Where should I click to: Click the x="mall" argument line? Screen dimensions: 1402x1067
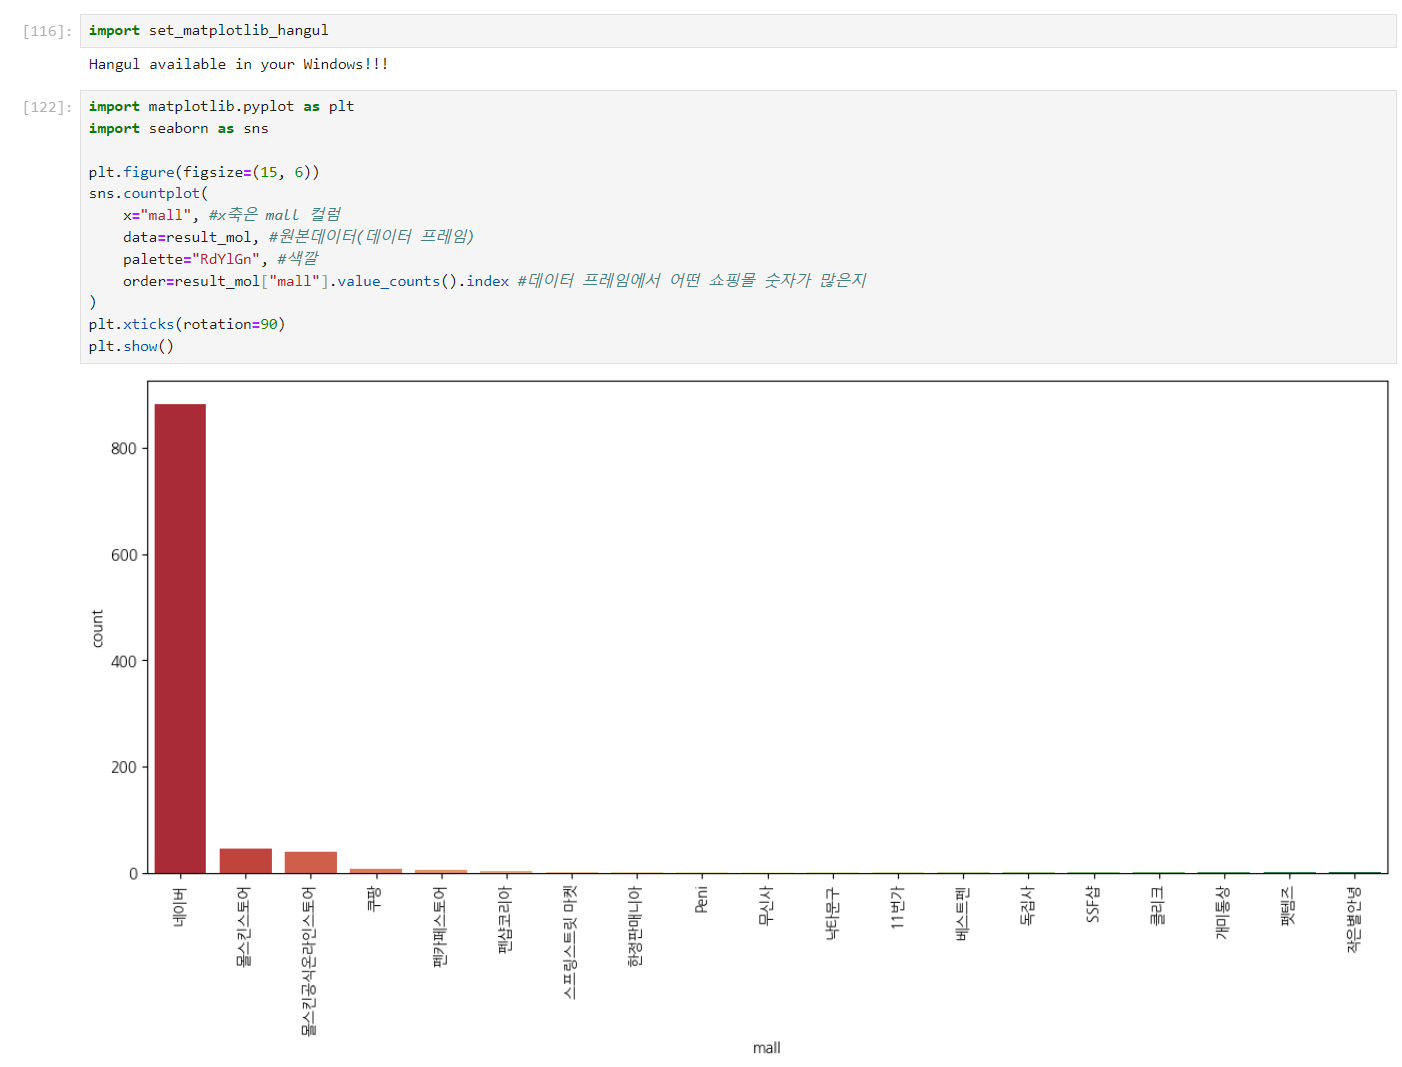coord(232,215)
